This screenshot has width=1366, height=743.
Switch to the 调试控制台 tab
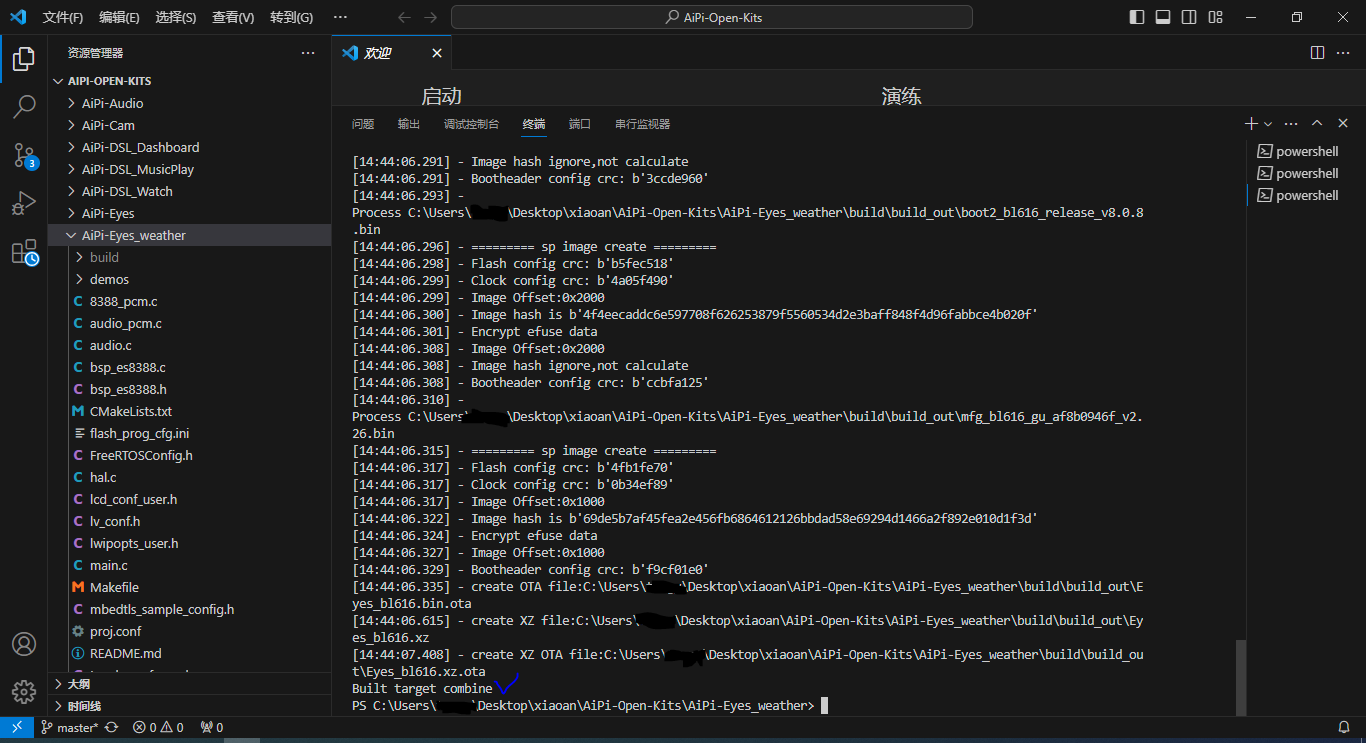(x=471, y=124)
